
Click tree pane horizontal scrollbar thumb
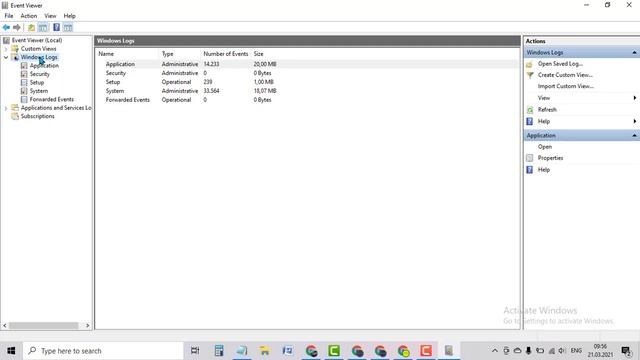click(44, 325)
